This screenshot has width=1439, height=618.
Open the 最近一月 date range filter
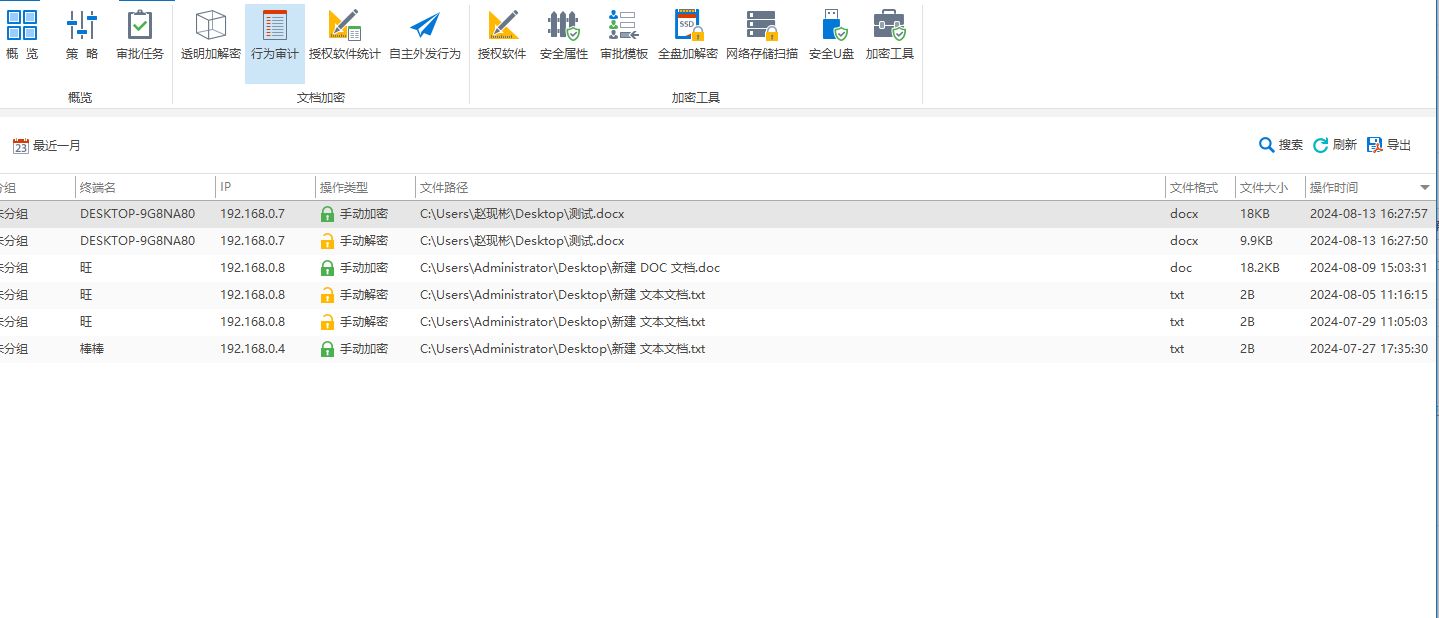pos(47,146)
